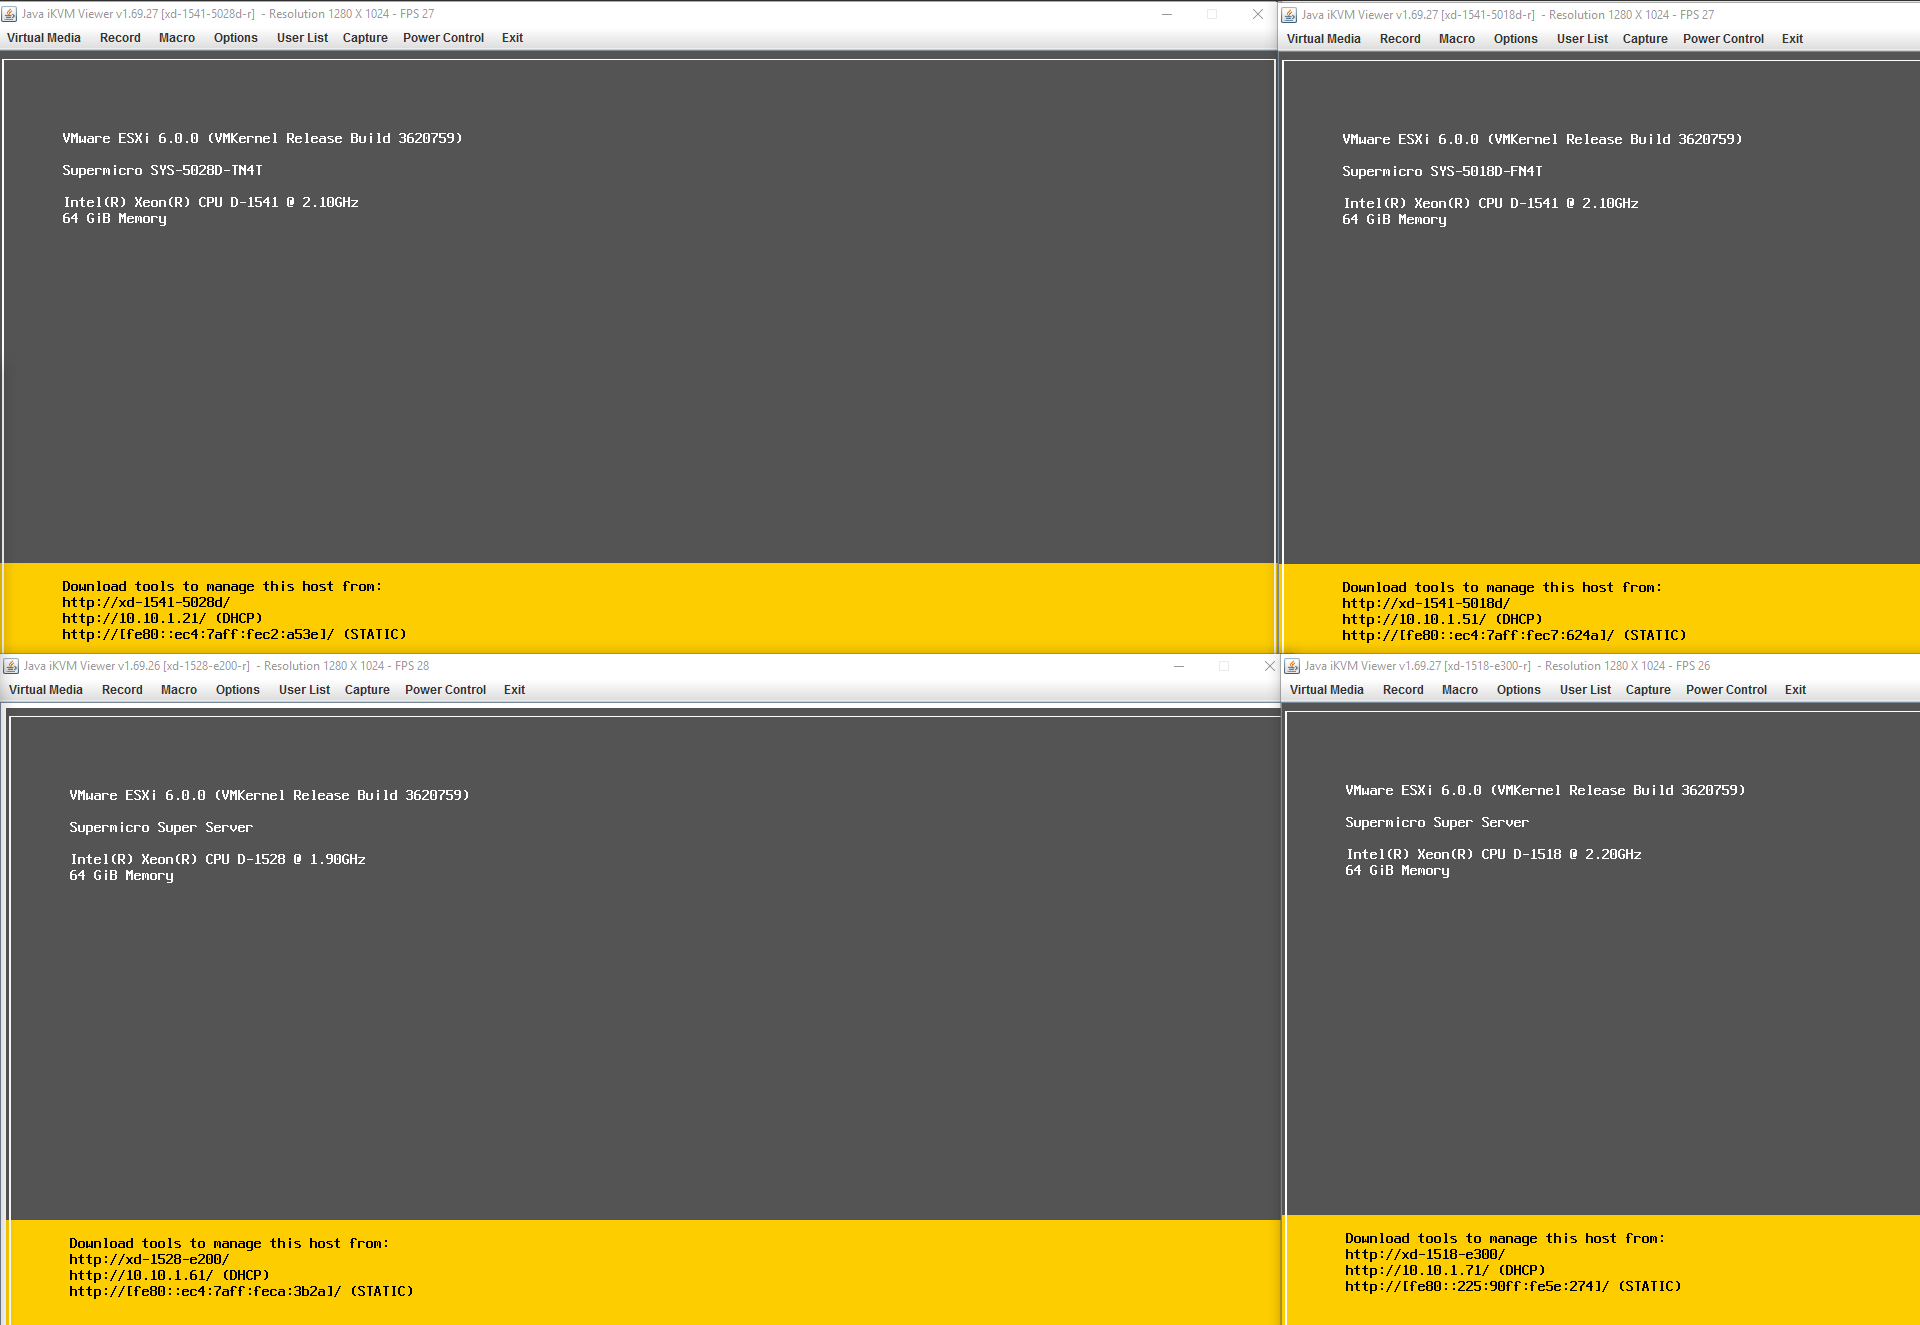The height and width of the screenshot is (1325, 1920).
Task: Minimize the xd-1528-e200-r viewer window
Action: coord(1179,666)
